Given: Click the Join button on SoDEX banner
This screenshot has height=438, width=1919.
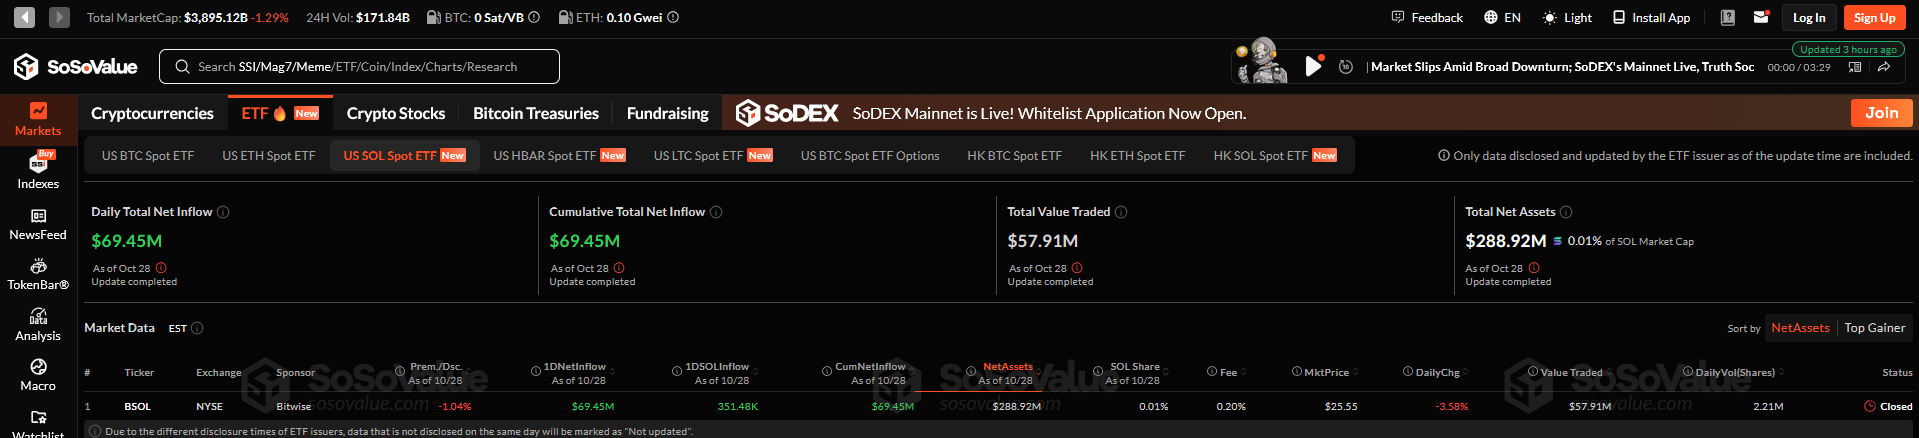Looking at the screenshot, I should (1881, 113).
